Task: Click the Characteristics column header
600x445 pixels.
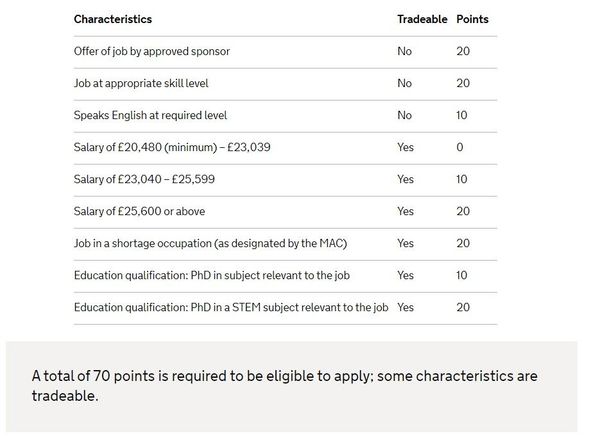Action: [x=113, y=19]
